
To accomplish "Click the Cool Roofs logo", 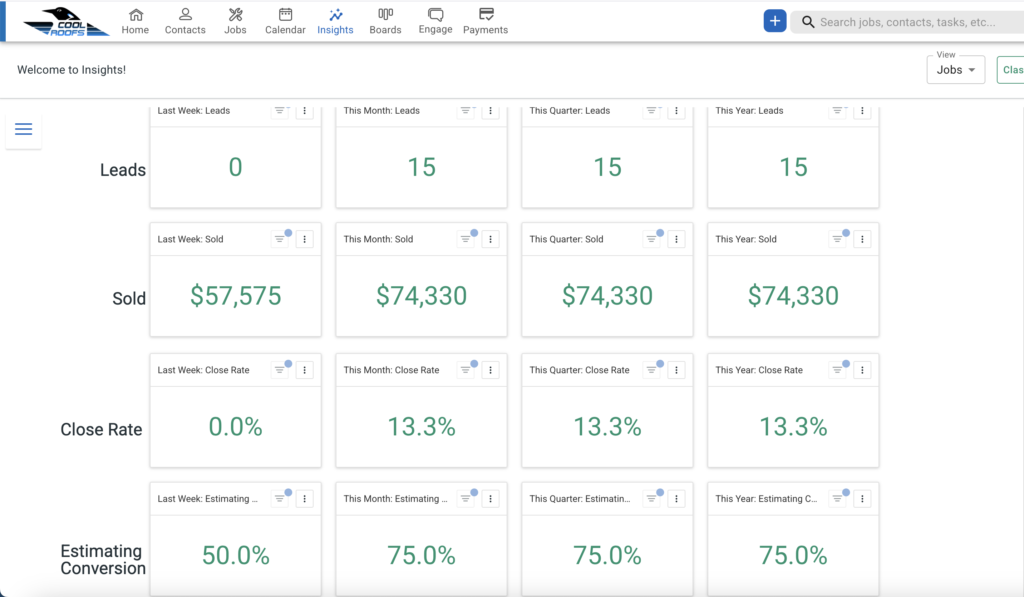I will tap(66, 22).
